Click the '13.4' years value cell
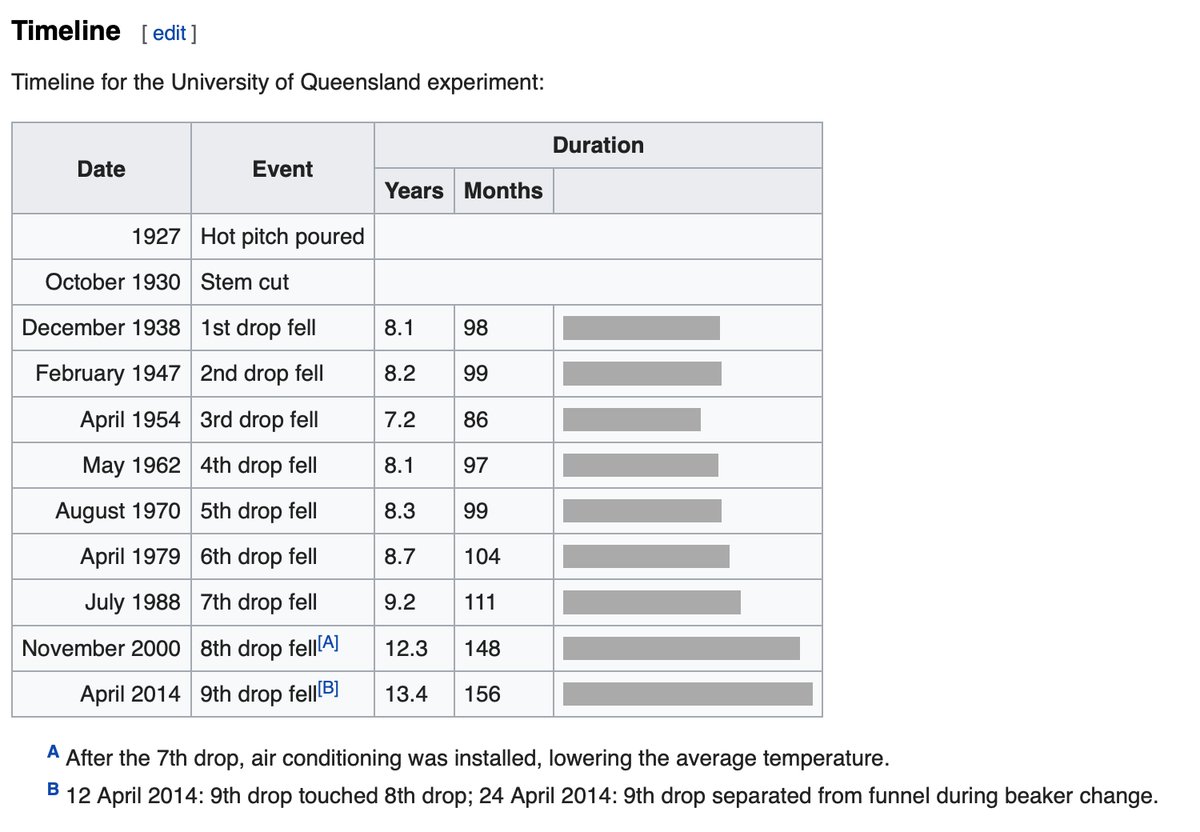This screenshot has height=832, width=1200. coord(406,694)
